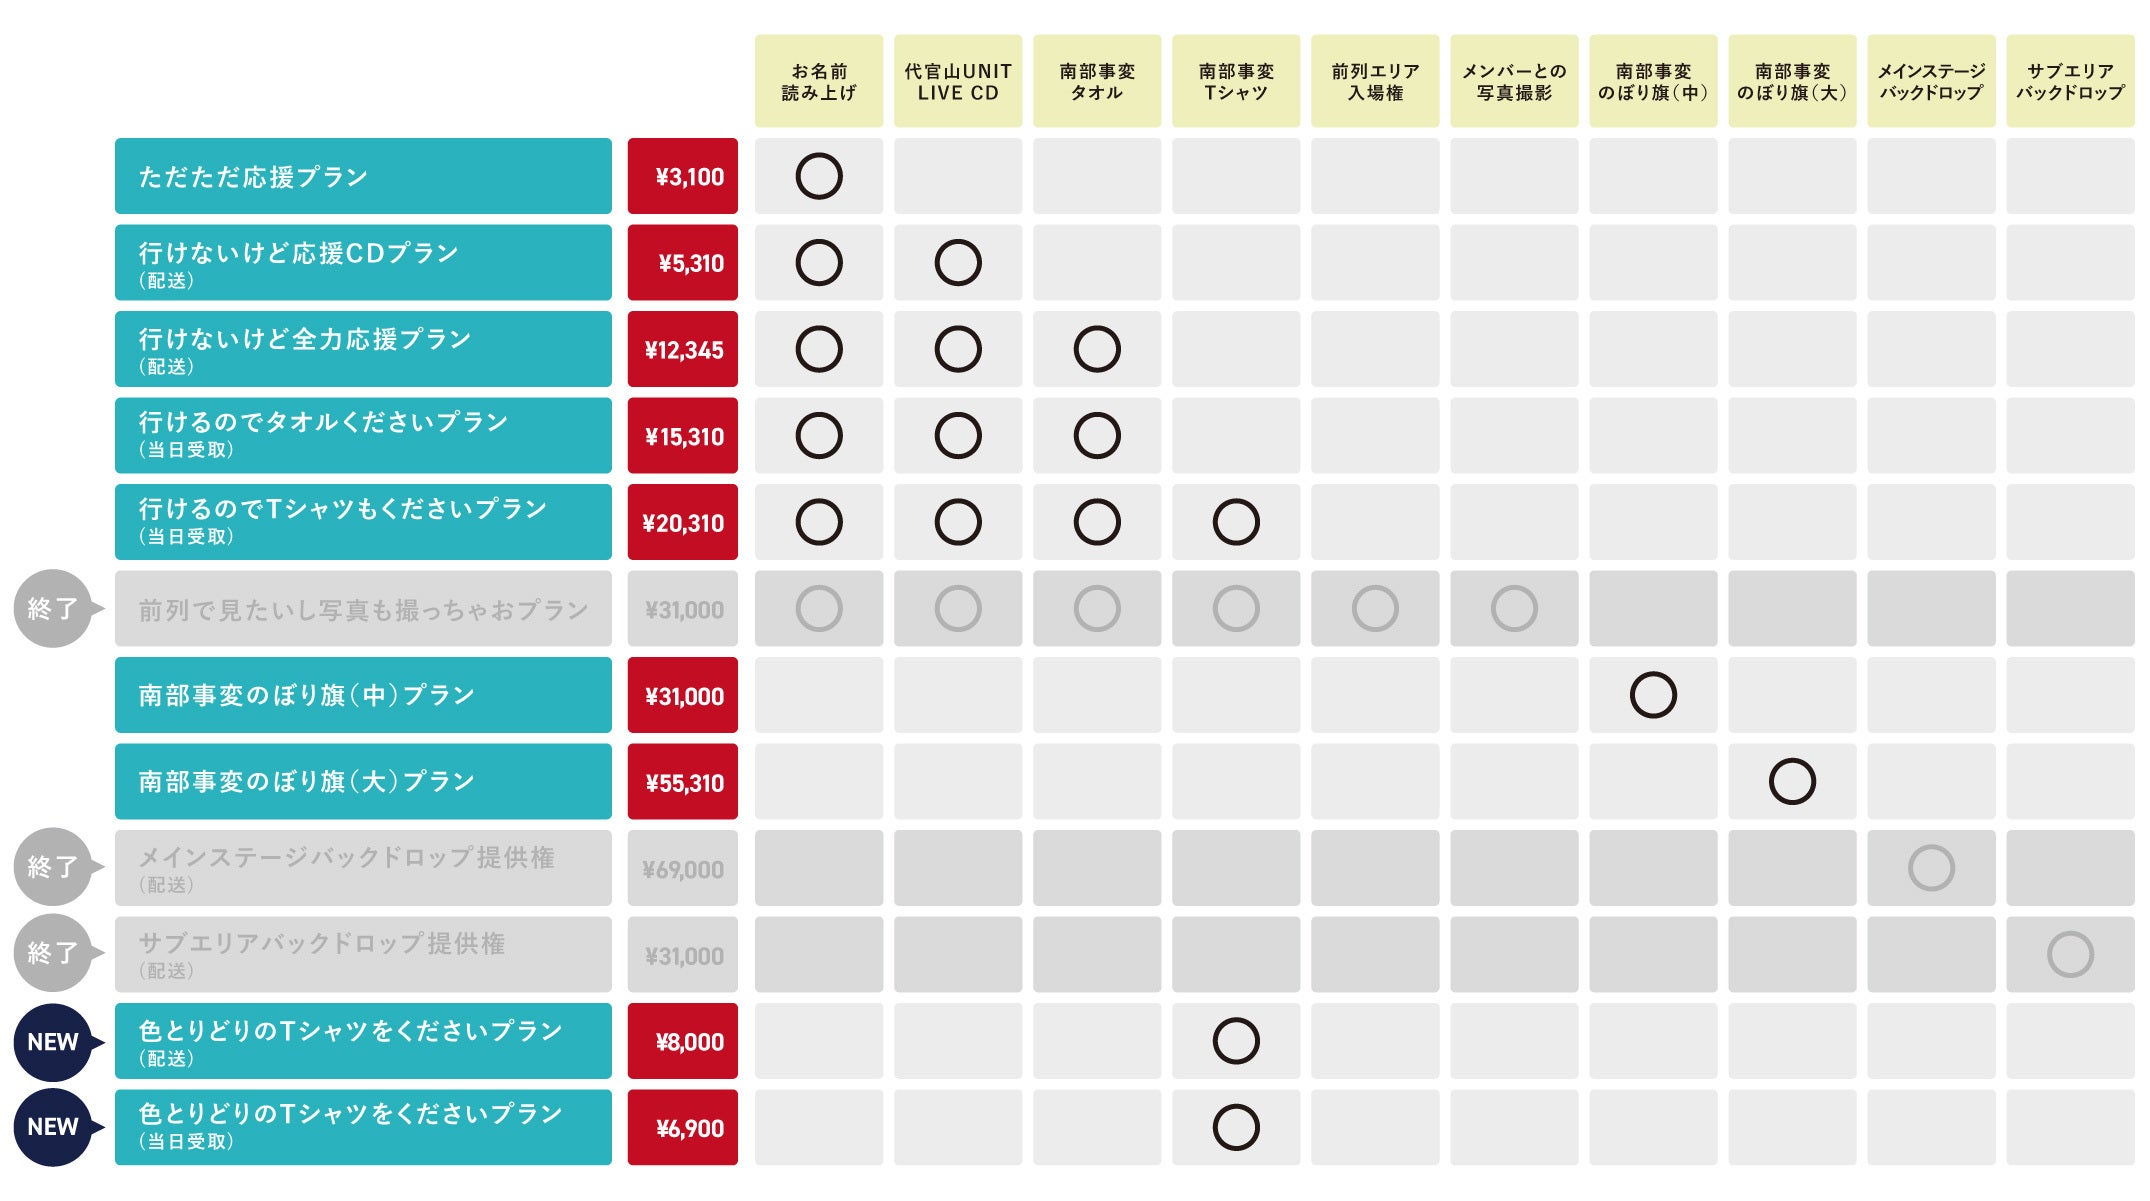Click the 終了 badge beside 前列で見たいし写真も撮っちゃおプラン
This screenshot has height=1201, width=2150.
(x=53, y=608)
